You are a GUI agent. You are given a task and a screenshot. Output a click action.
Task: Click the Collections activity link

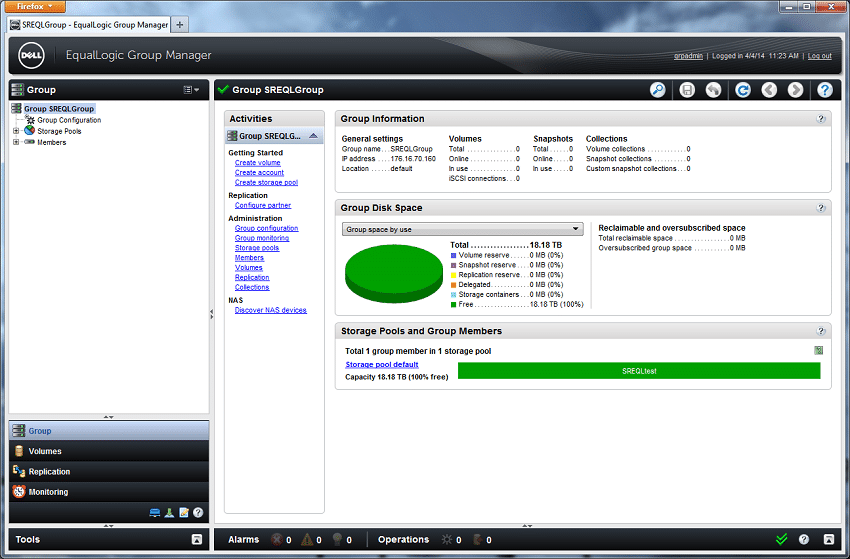(252, 287)
